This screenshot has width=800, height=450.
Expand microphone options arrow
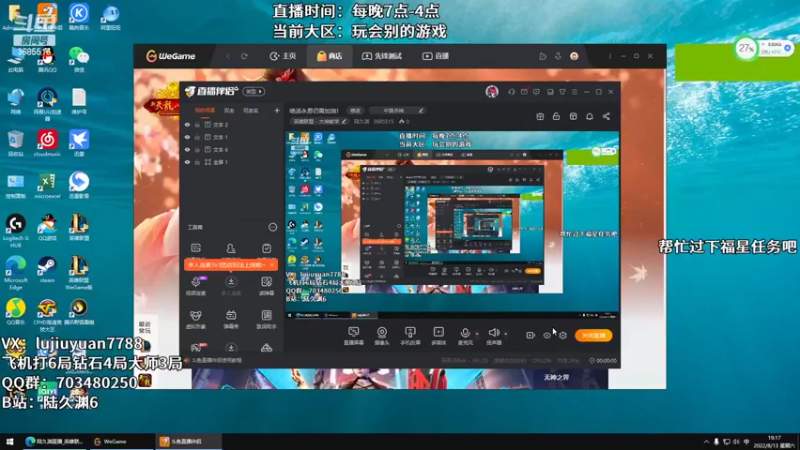pos(477,334)
